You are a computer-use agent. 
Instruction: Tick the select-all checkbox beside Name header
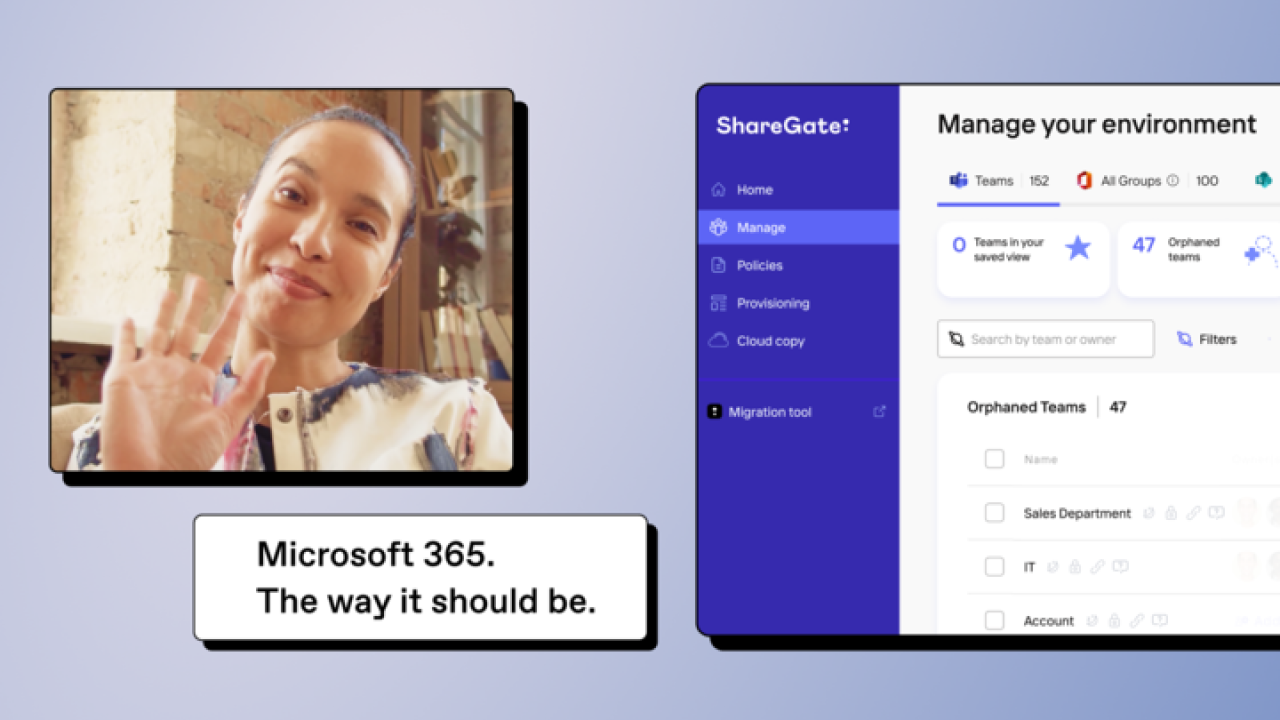[994, 459]
